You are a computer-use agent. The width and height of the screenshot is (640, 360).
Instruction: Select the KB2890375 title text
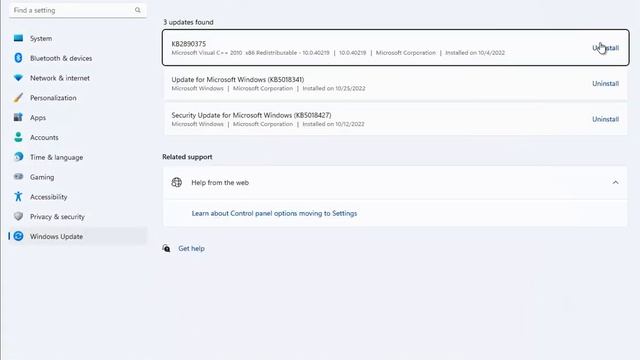coord(189,44)
